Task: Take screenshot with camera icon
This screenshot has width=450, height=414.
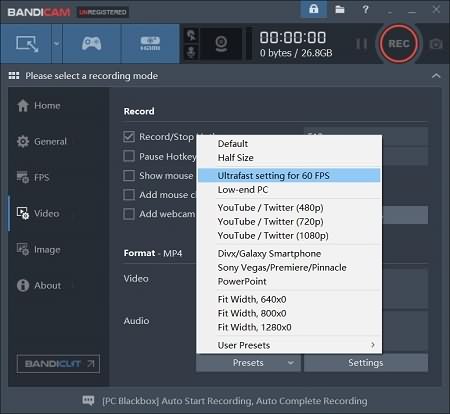Action: pos(436,44)
